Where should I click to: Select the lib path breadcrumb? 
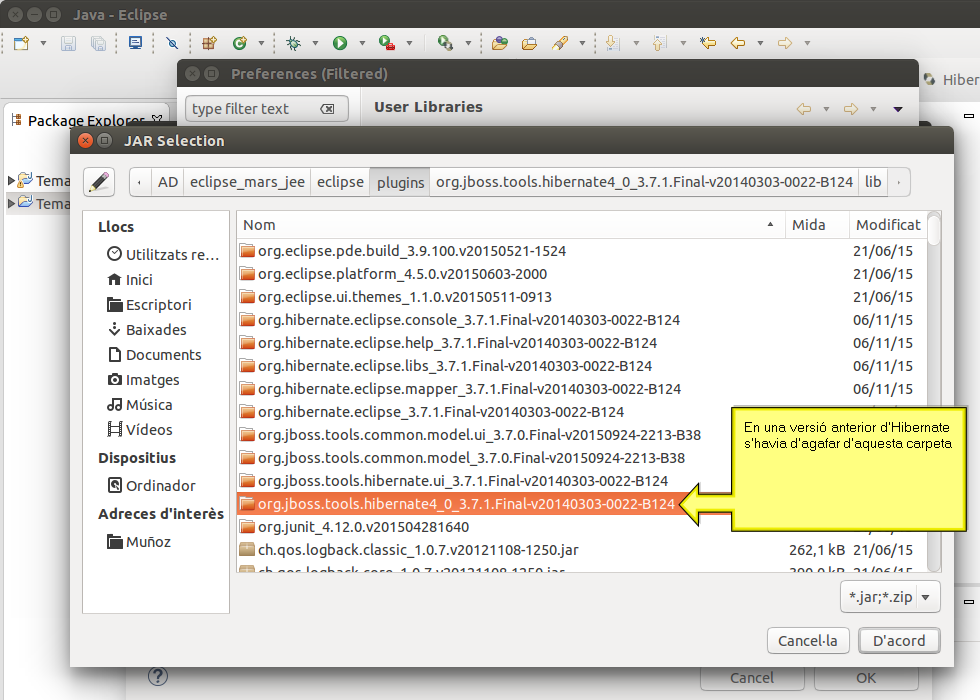pyautogui.click(x=873, y=182)
